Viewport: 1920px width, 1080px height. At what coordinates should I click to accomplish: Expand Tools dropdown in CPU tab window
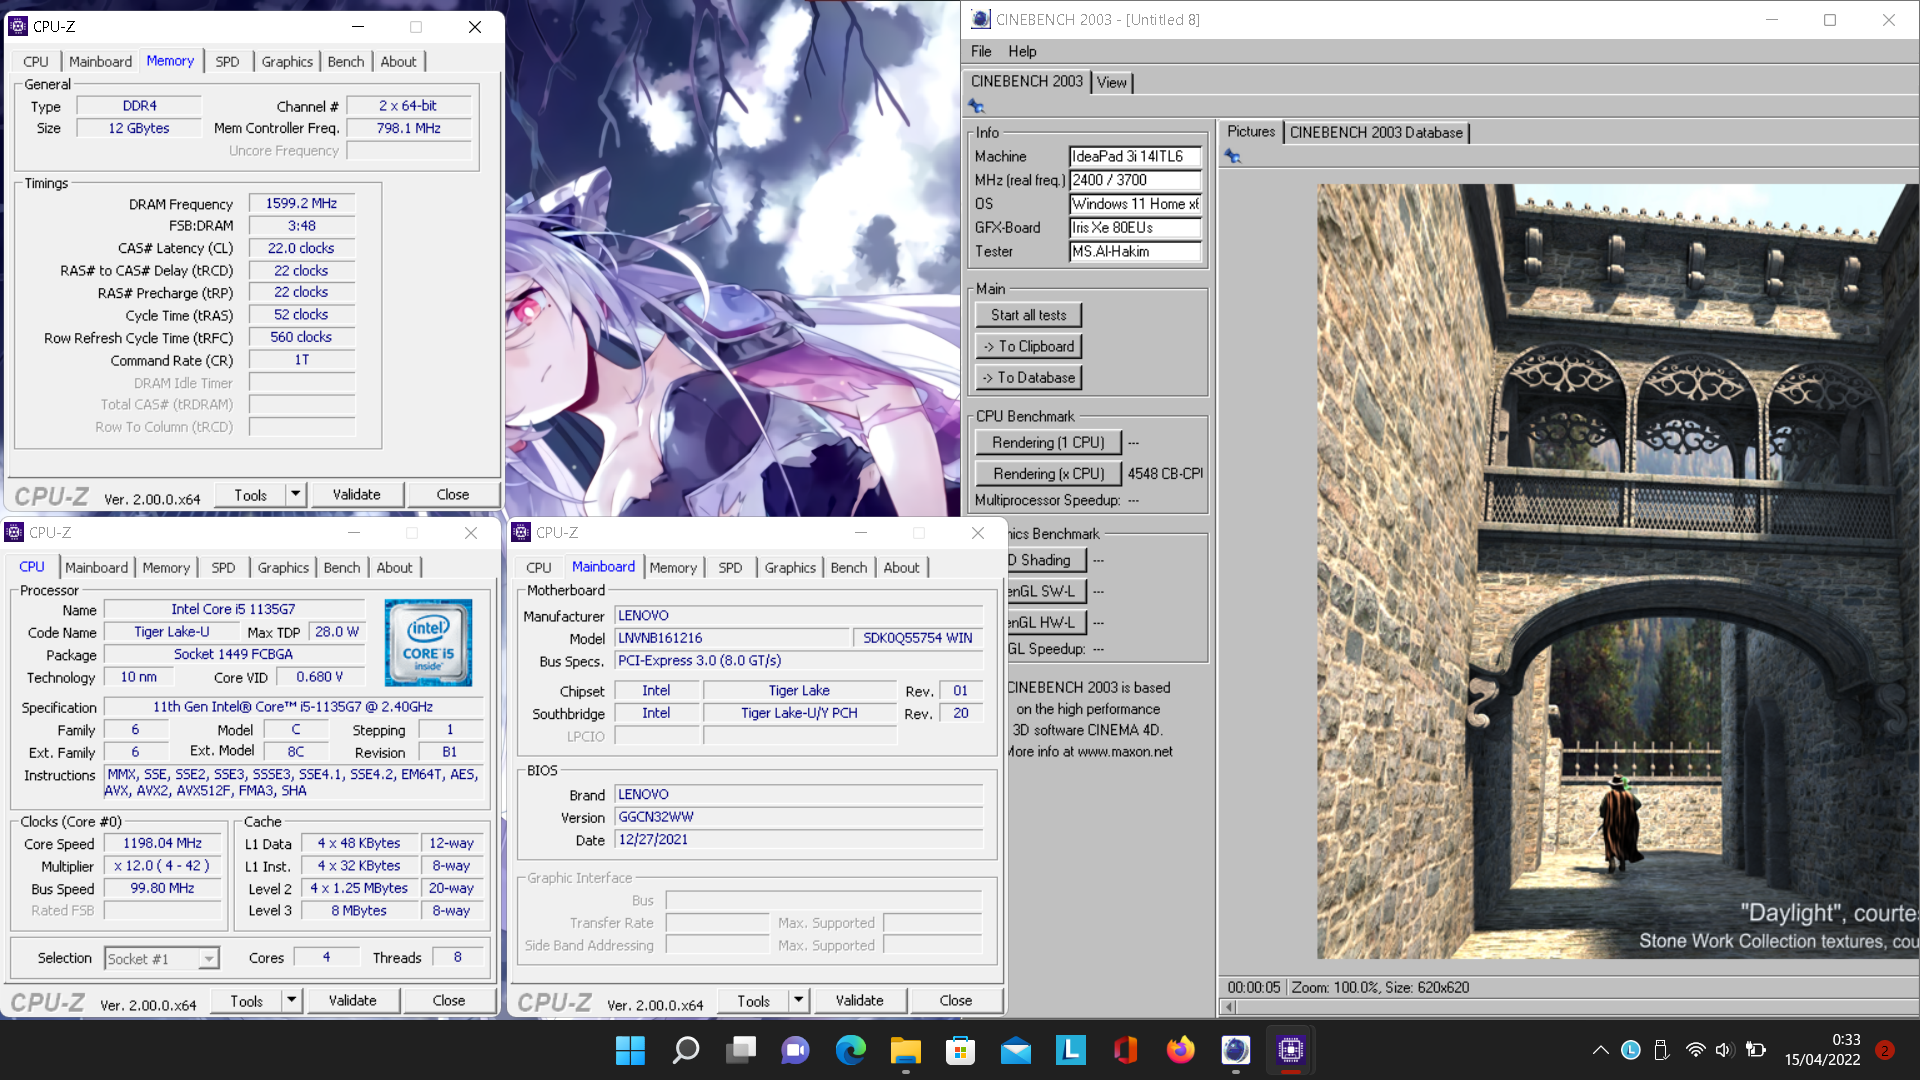click(291, 1000)
